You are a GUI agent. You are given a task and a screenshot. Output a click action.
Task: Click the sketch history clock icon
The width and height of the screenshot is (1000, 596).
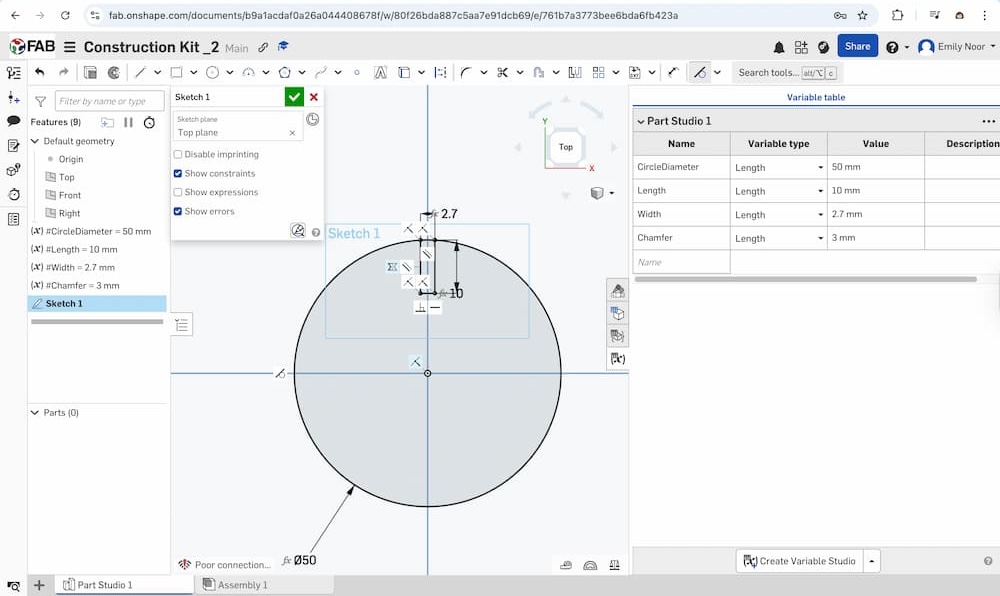click(312, 119)
